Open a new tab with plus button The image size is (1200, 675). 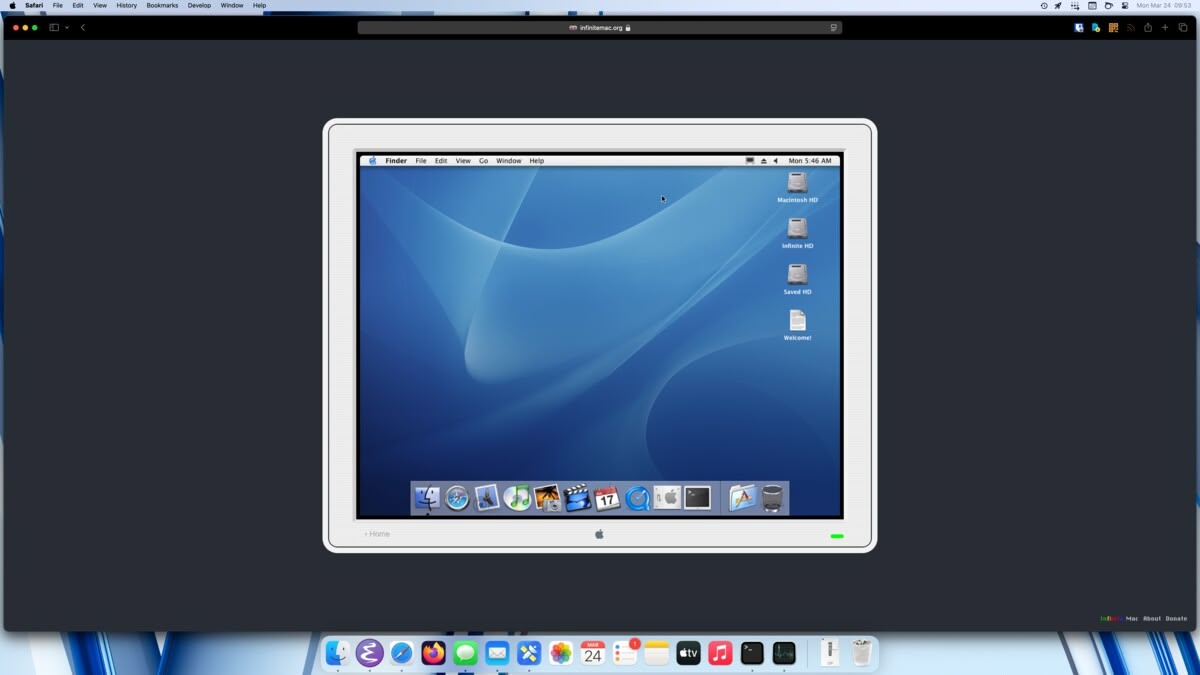click(1165, 28)
